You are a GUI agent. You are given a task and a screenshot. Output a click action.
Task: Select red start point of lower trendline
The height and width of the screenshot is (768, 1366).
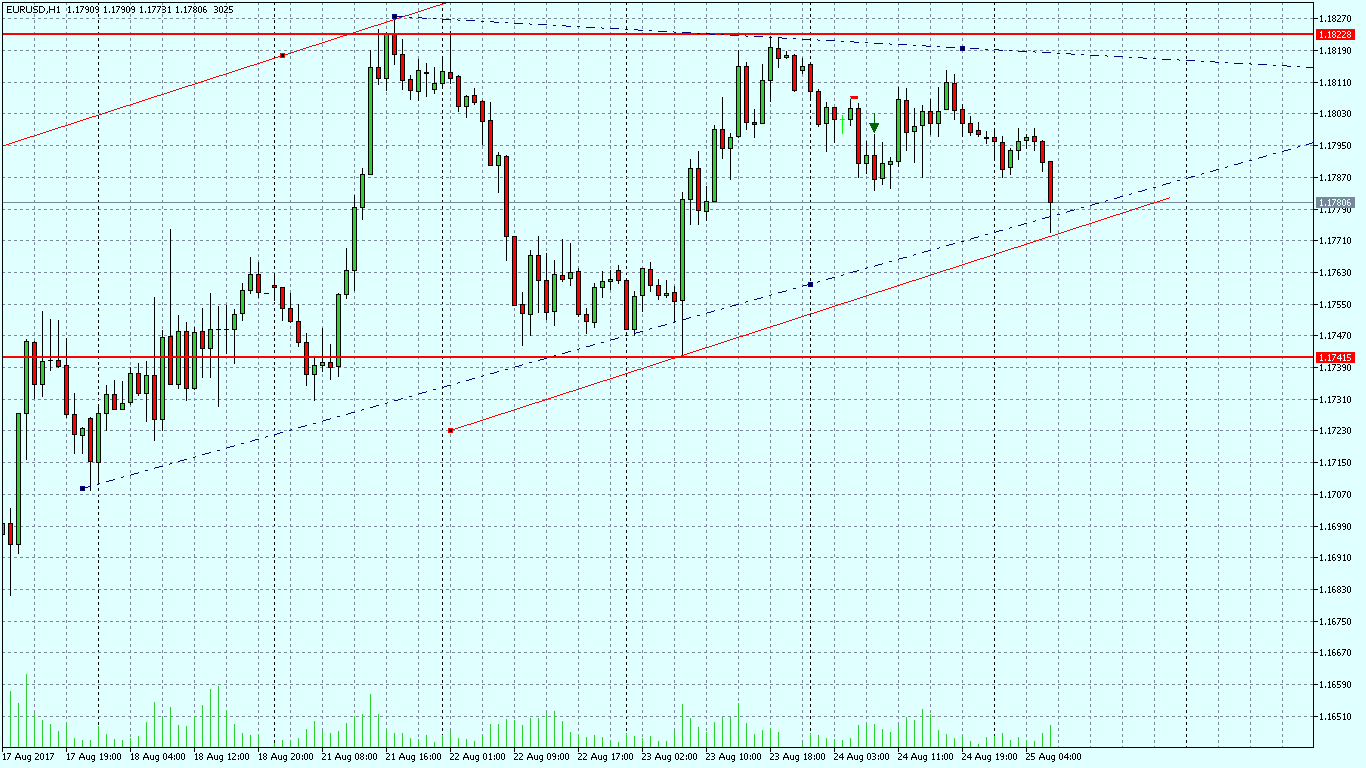451,430
